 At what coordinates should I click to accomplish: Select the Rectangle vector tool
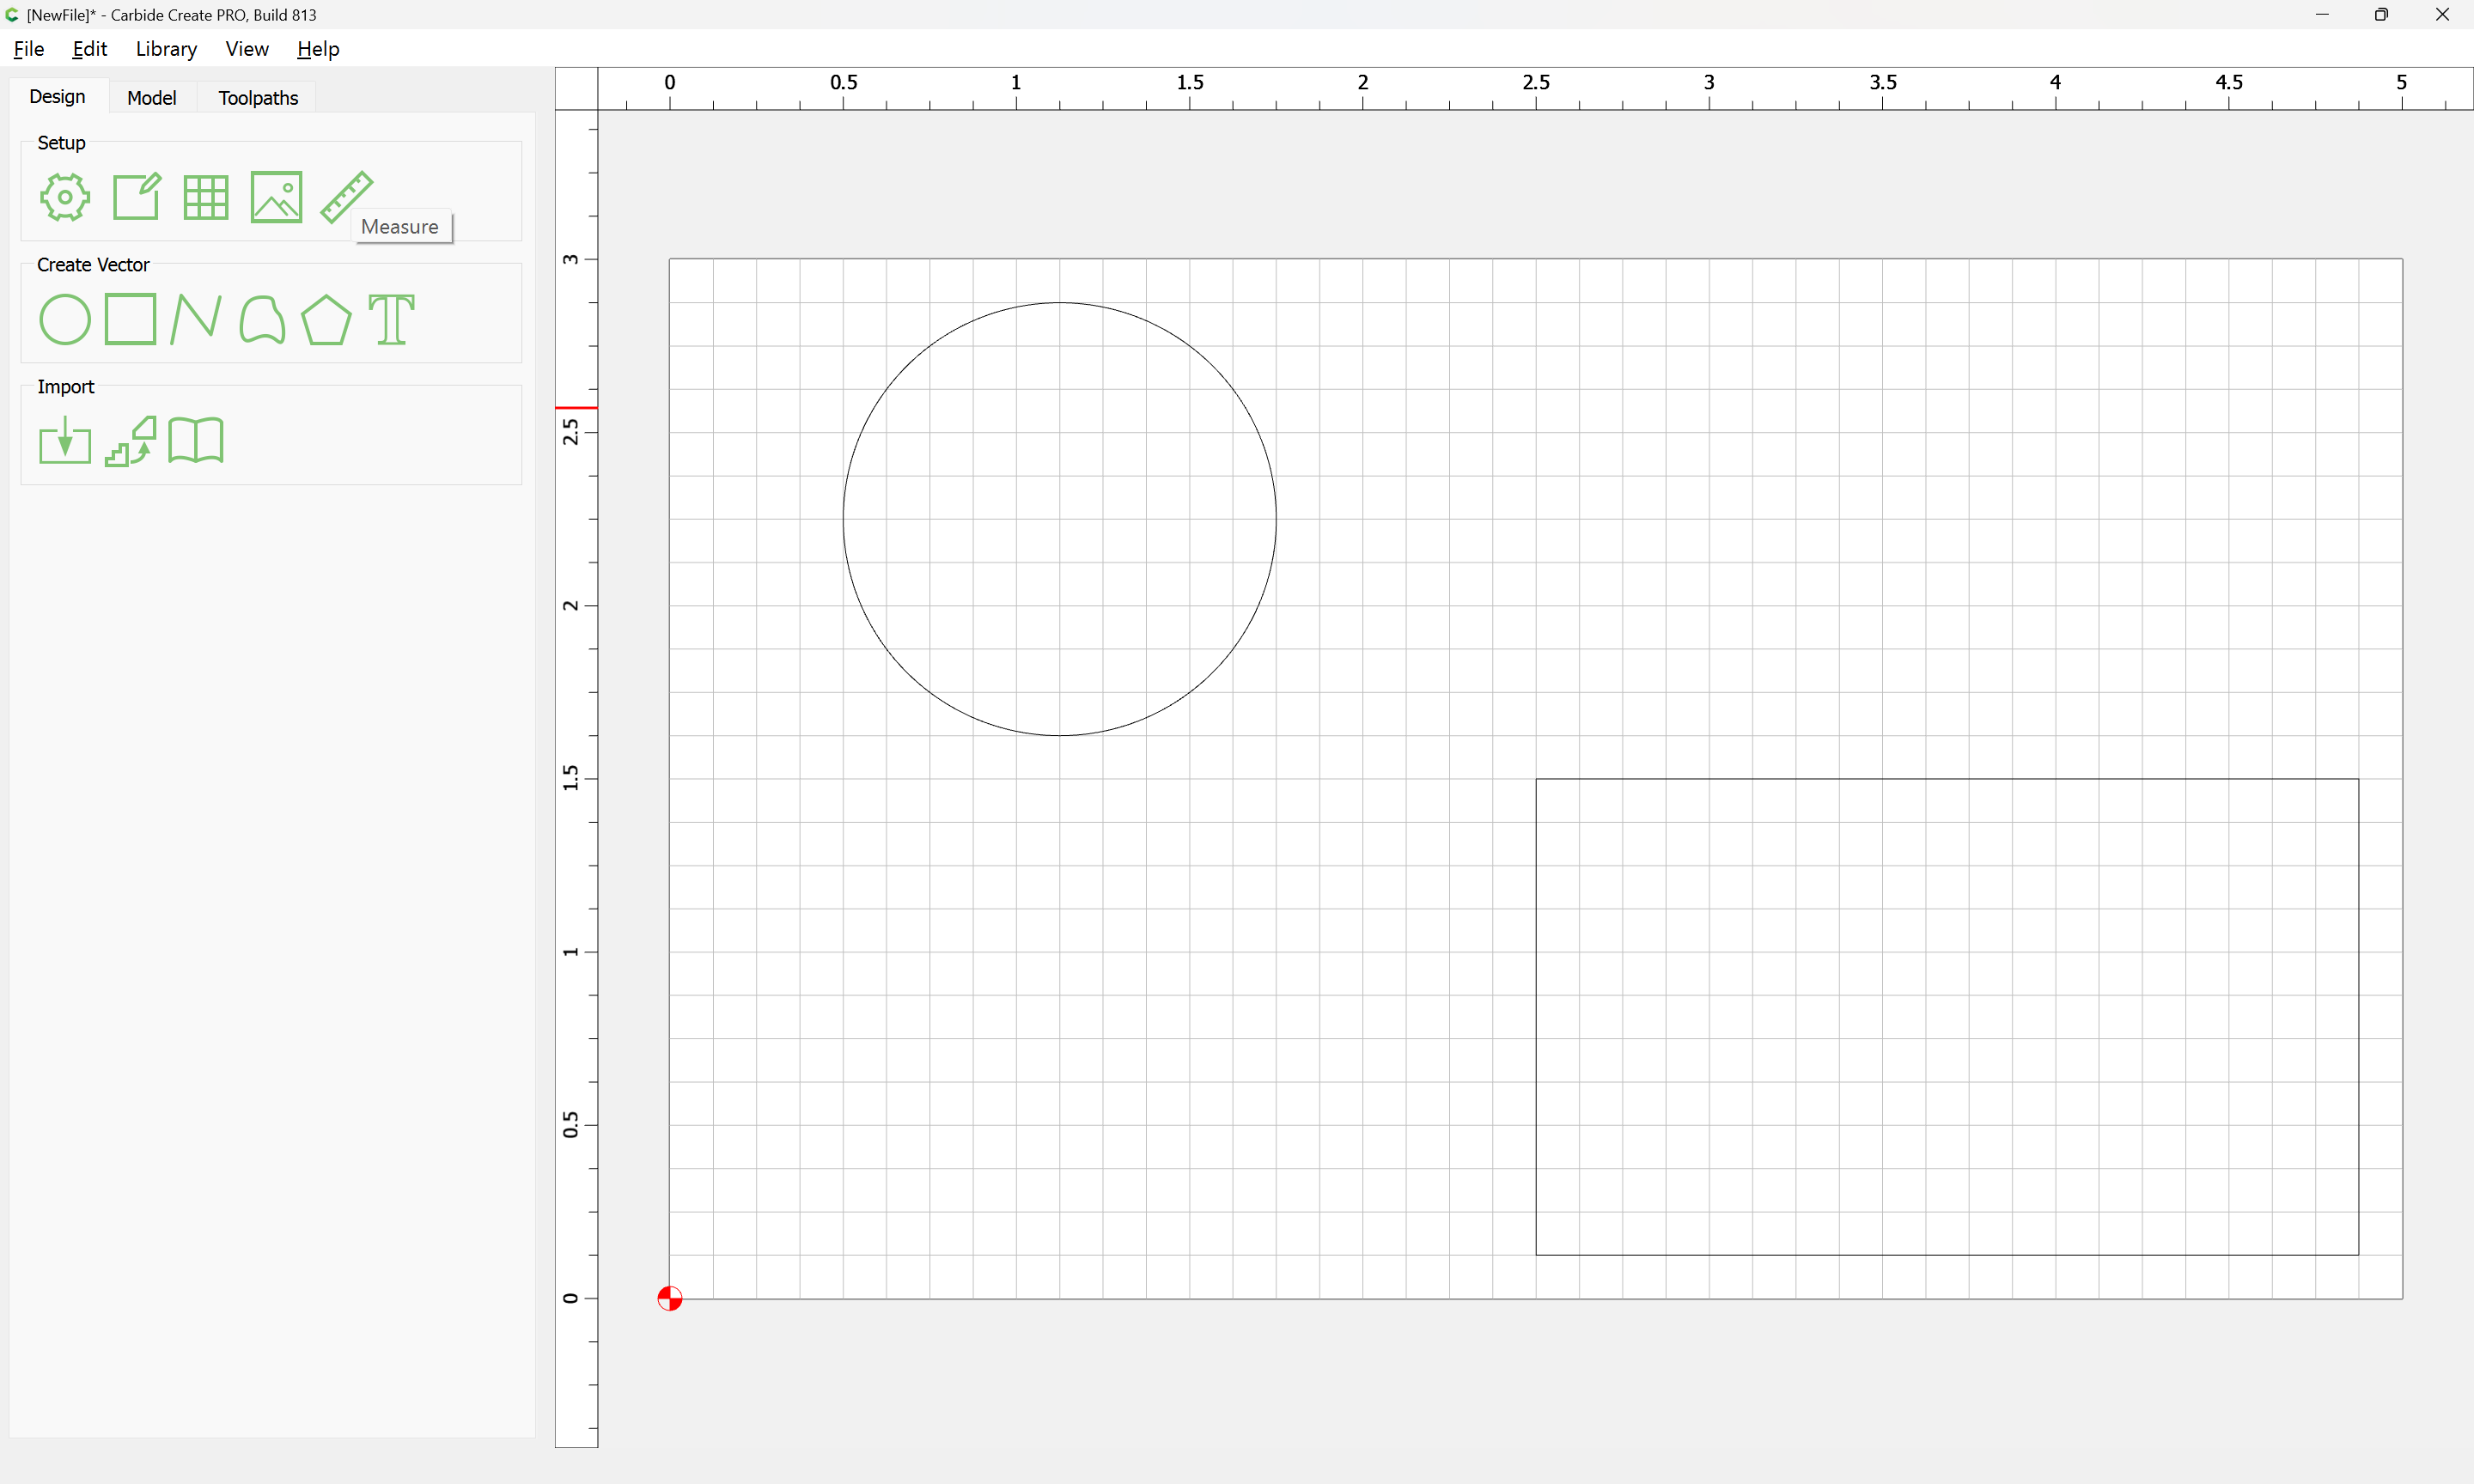130,319
